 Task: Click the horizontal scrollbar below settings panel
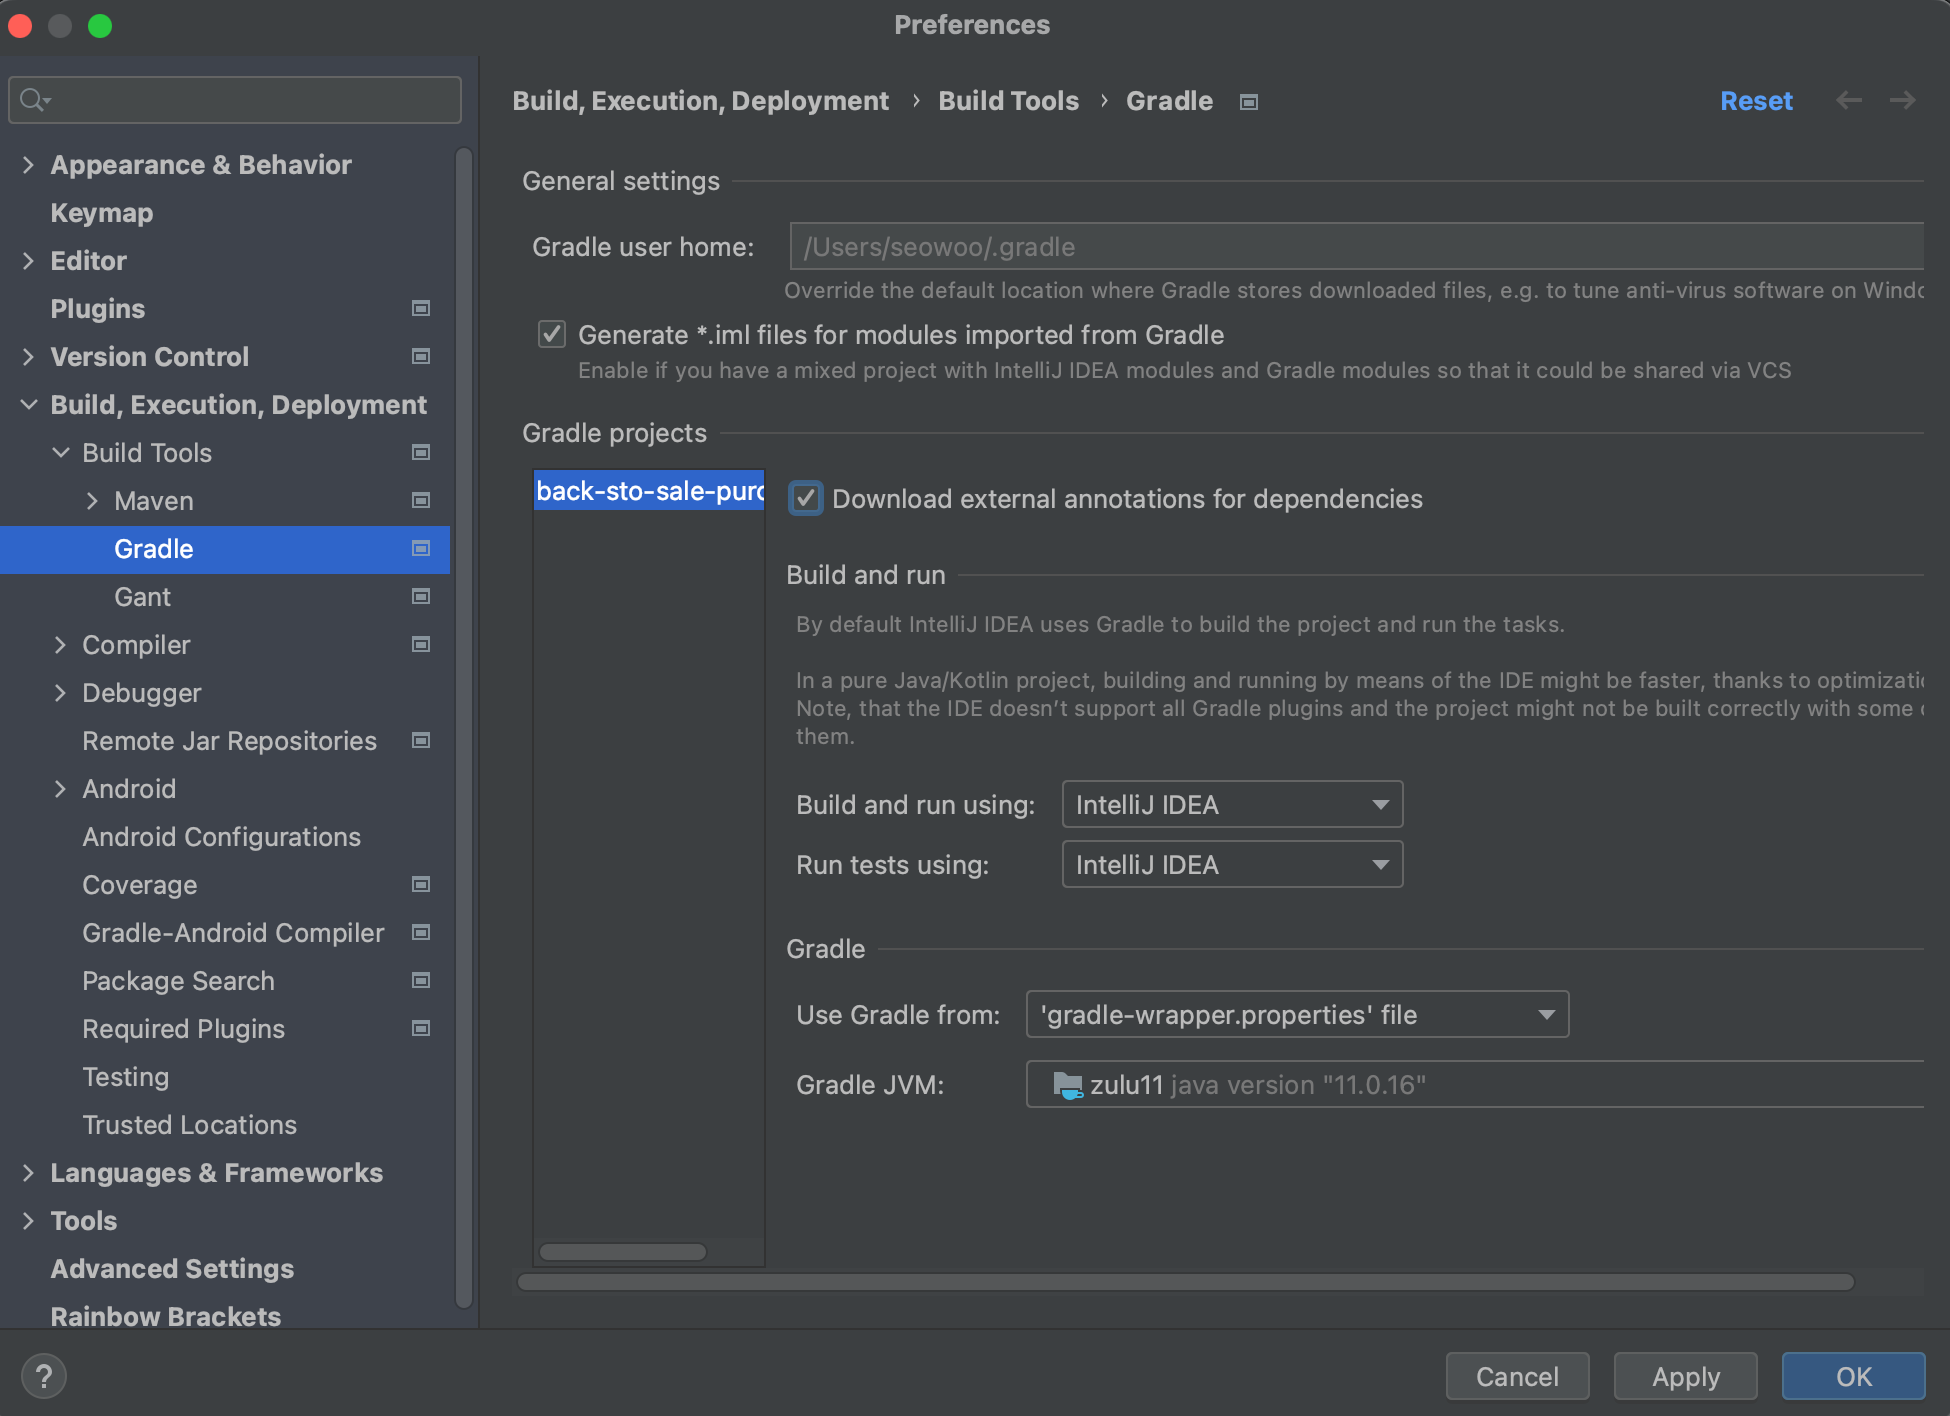coord(1185,1282)
